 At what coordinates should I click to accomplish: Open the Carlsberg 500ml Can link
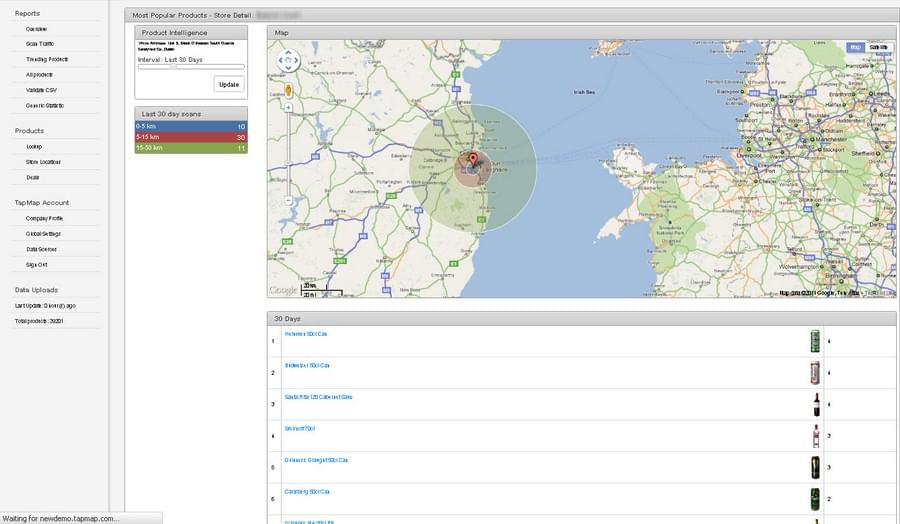307,492
